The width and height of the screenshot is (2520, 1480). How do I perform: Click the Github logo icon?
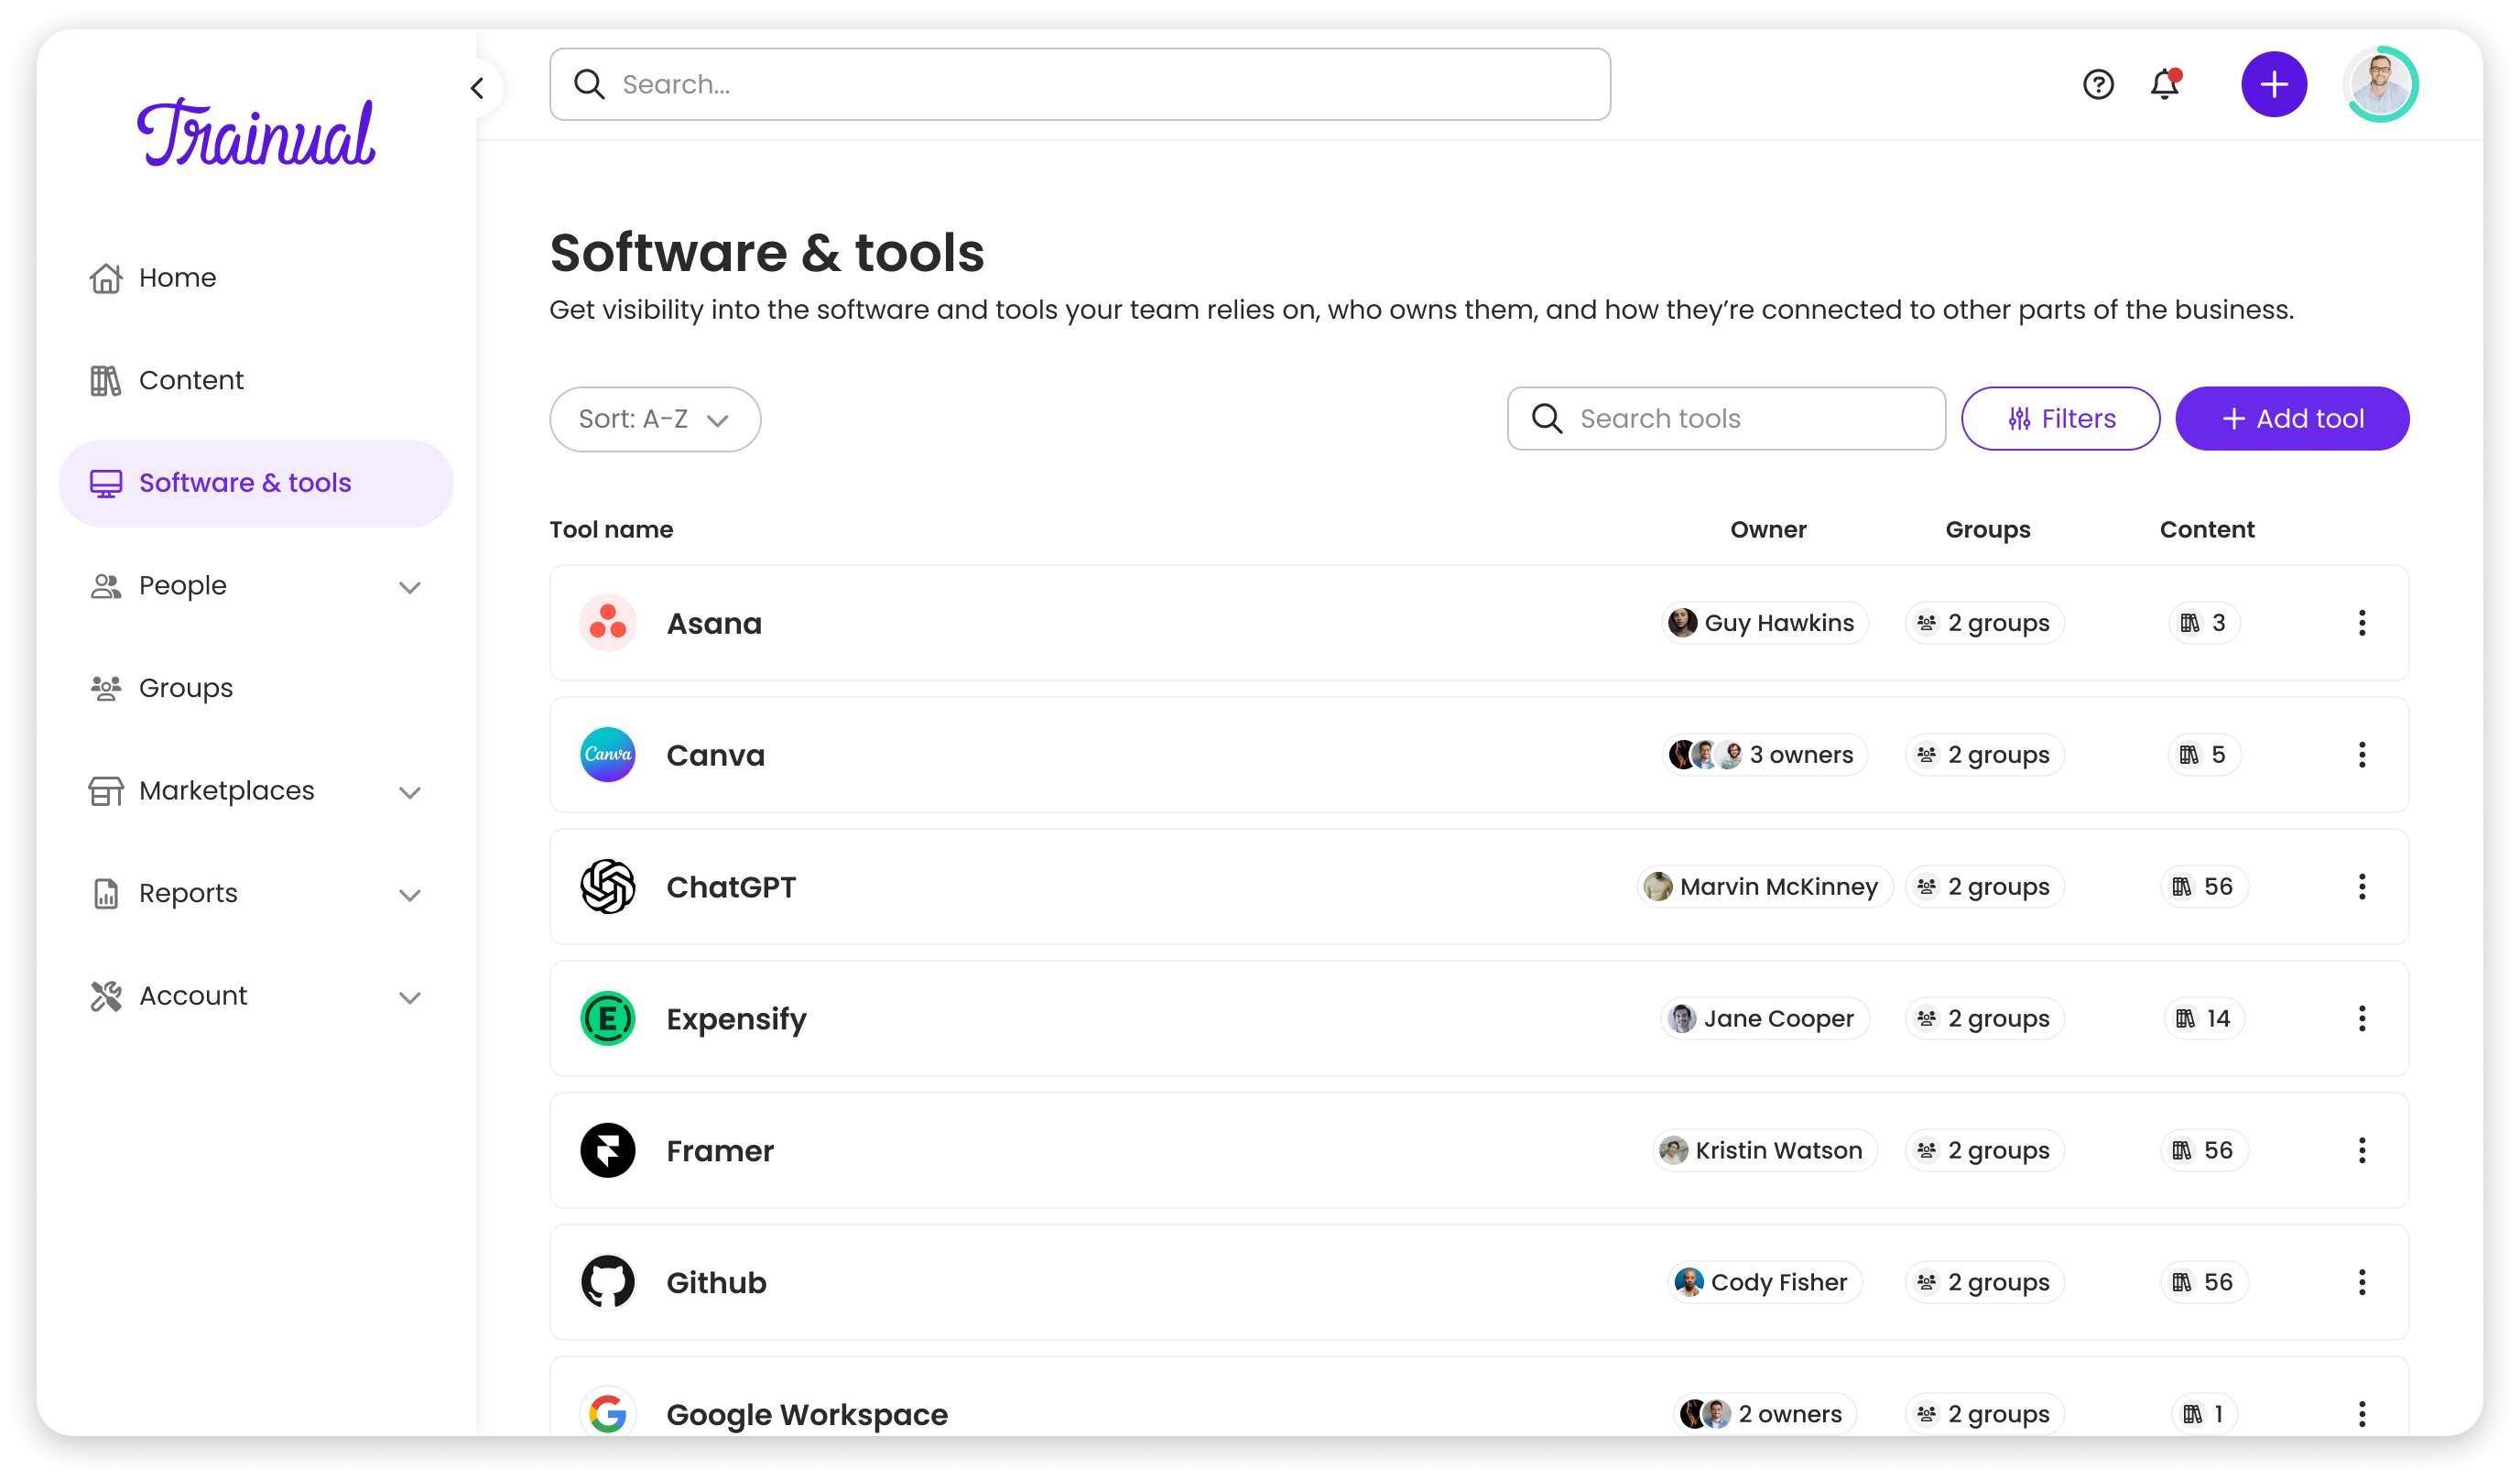[x=607, y=1282]
